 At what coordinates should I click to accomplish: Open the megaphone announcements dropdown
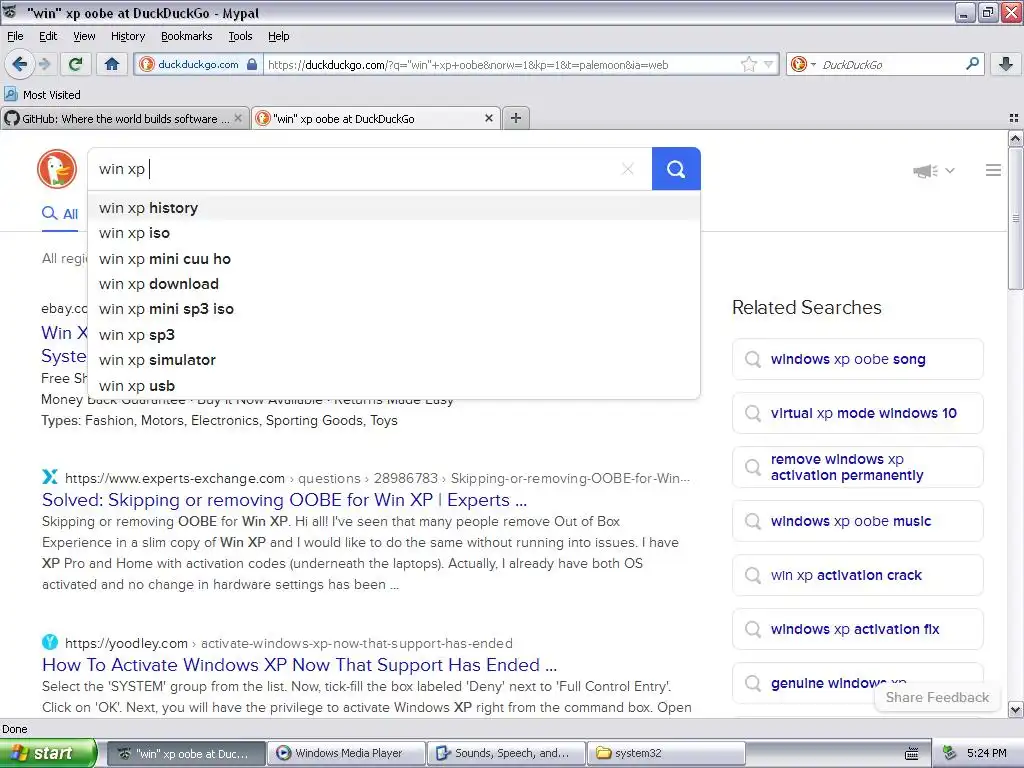point(934,170)
